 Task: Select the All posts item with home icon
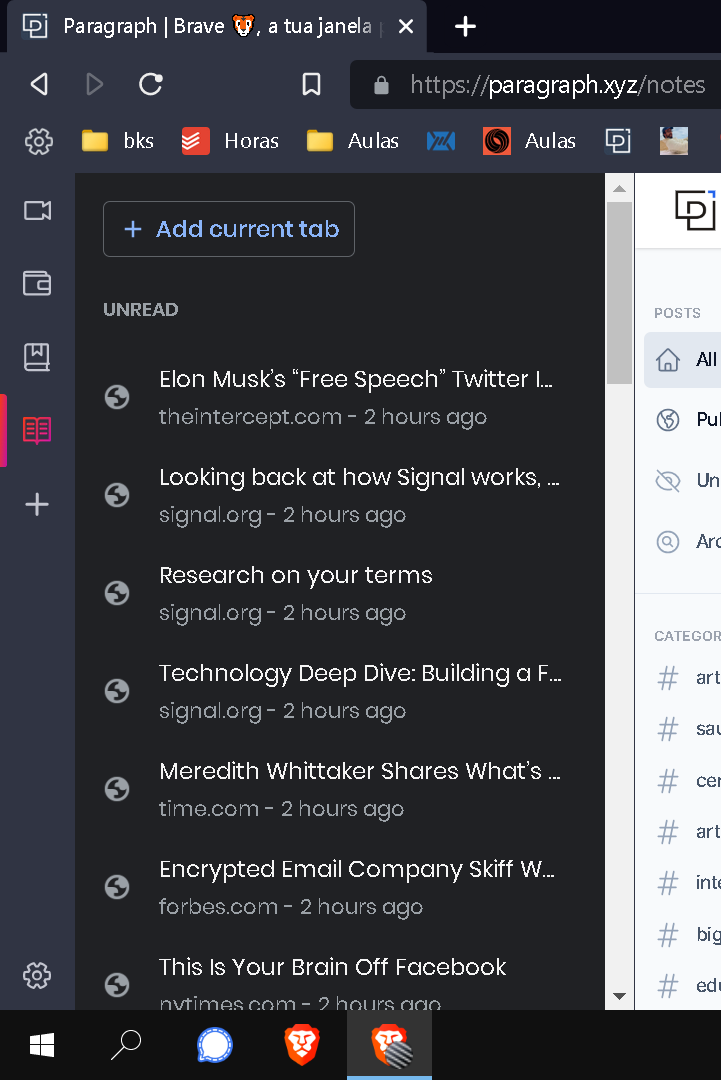click(683, 360)
